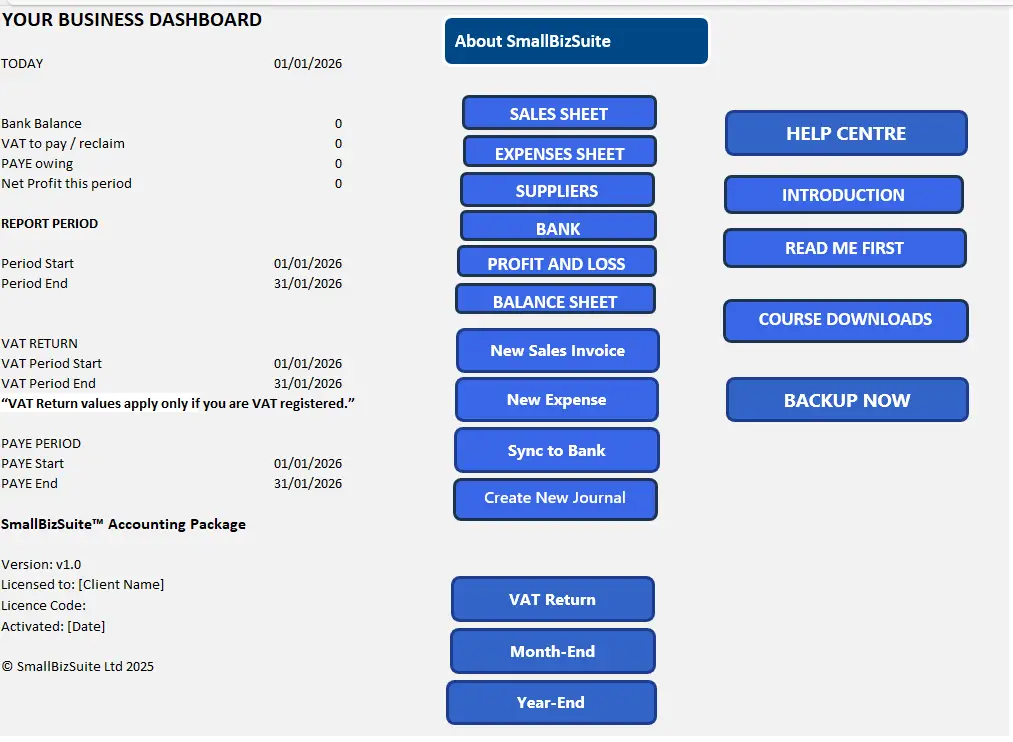Image resolution: width=1013 pixels, height=742 pixels.
Task: Open the Help Centre
Action: 846,134
